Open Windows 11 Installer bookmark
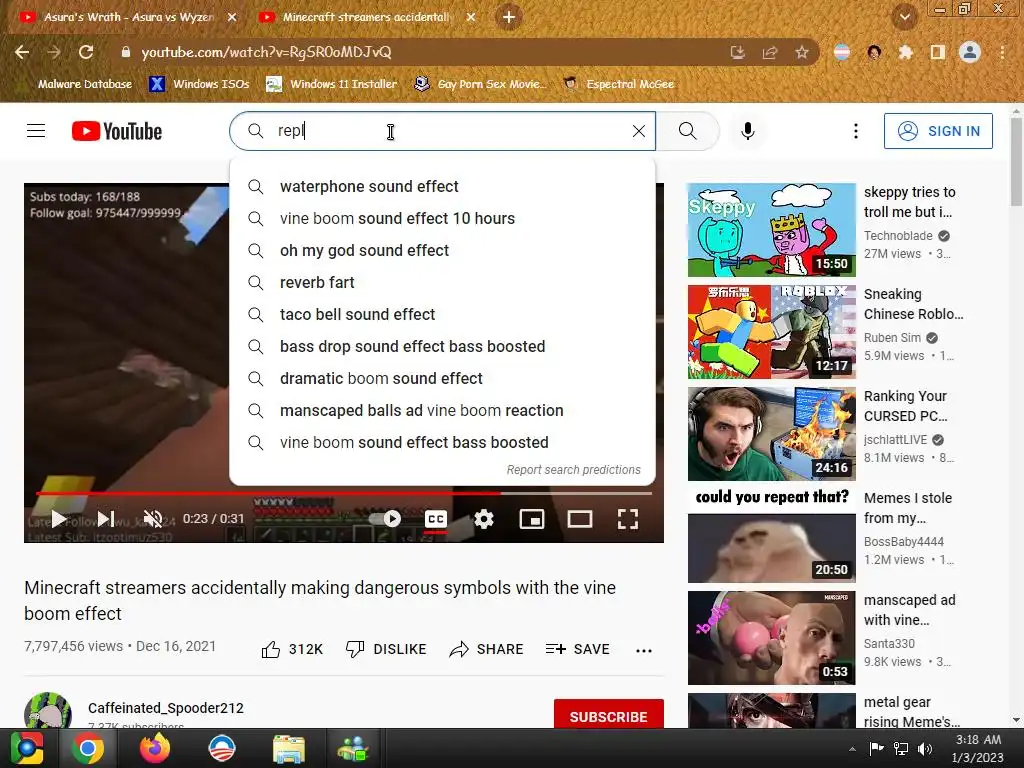1024x768 pixels. [332, 84]
